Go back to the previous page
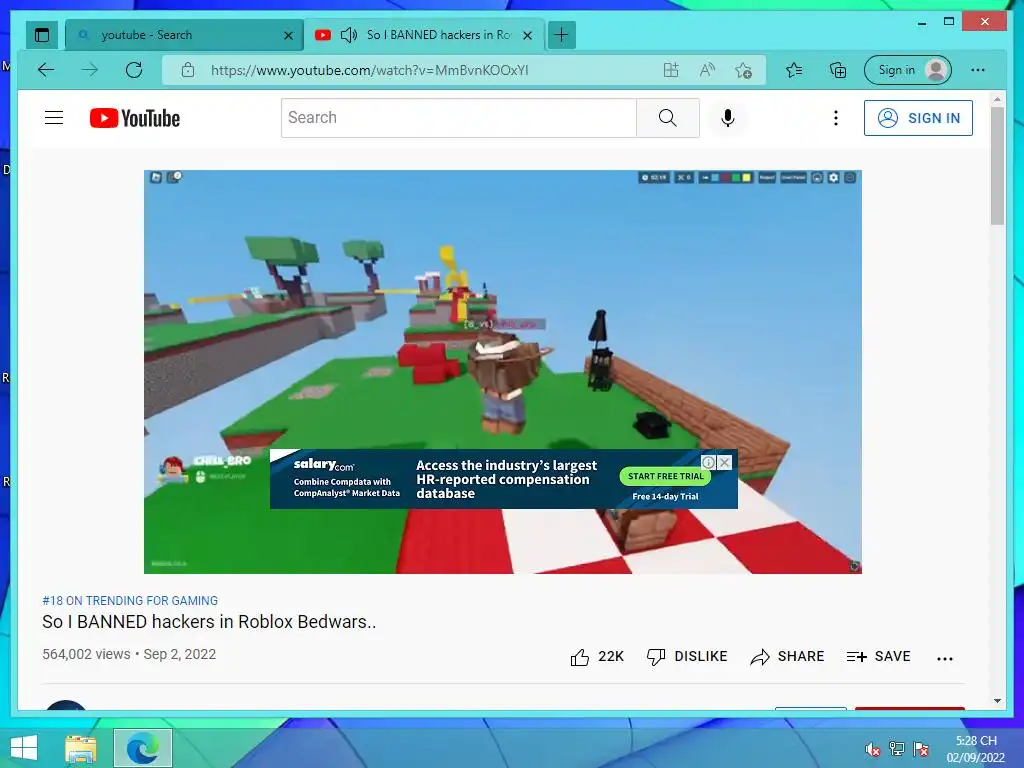The width and height of the screenshot is (1024, 768). pyautogui.click(x=46, y=70)
